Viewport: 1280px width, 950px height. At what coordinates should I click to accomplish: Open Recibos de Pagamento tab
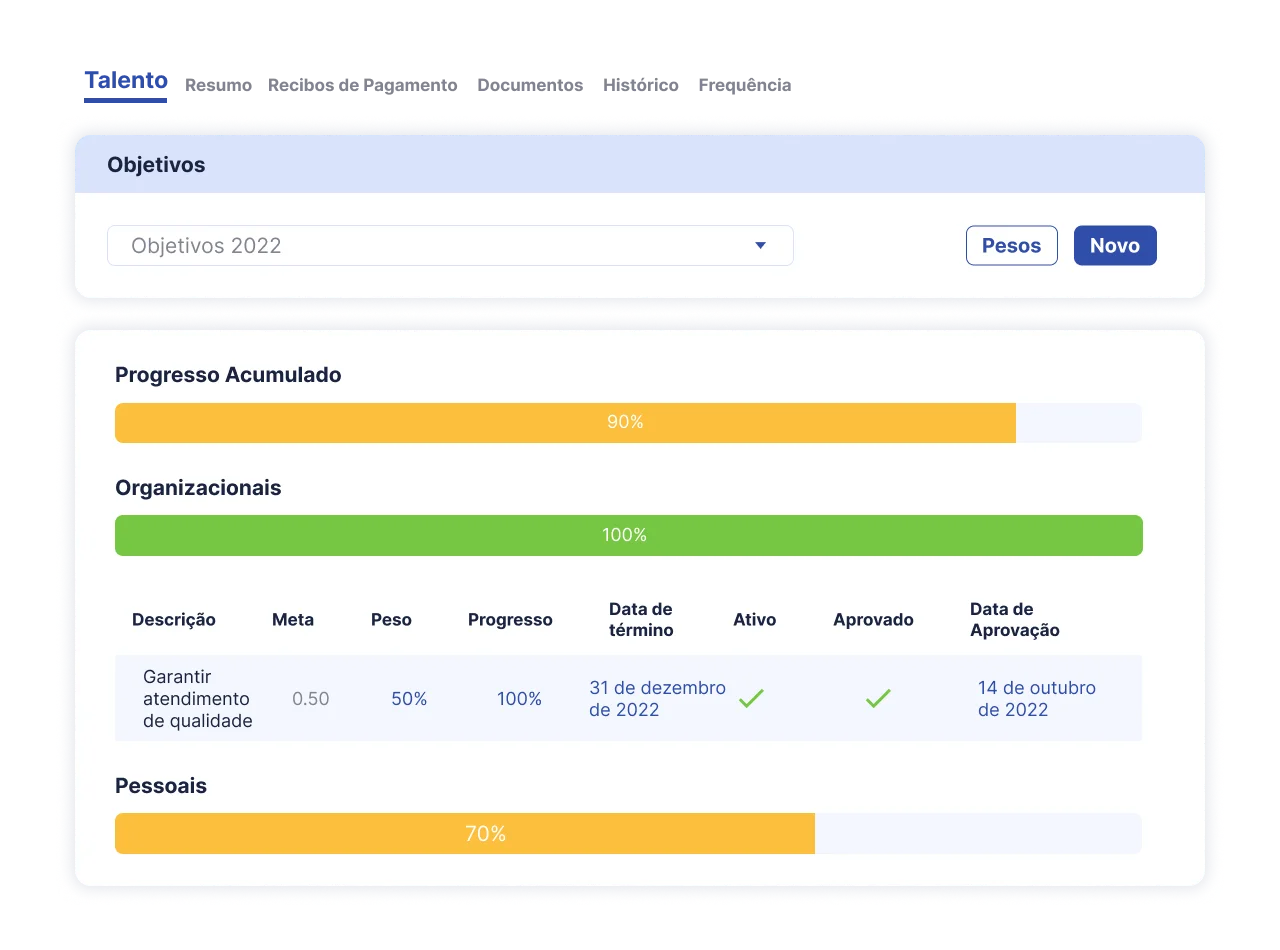363,85
